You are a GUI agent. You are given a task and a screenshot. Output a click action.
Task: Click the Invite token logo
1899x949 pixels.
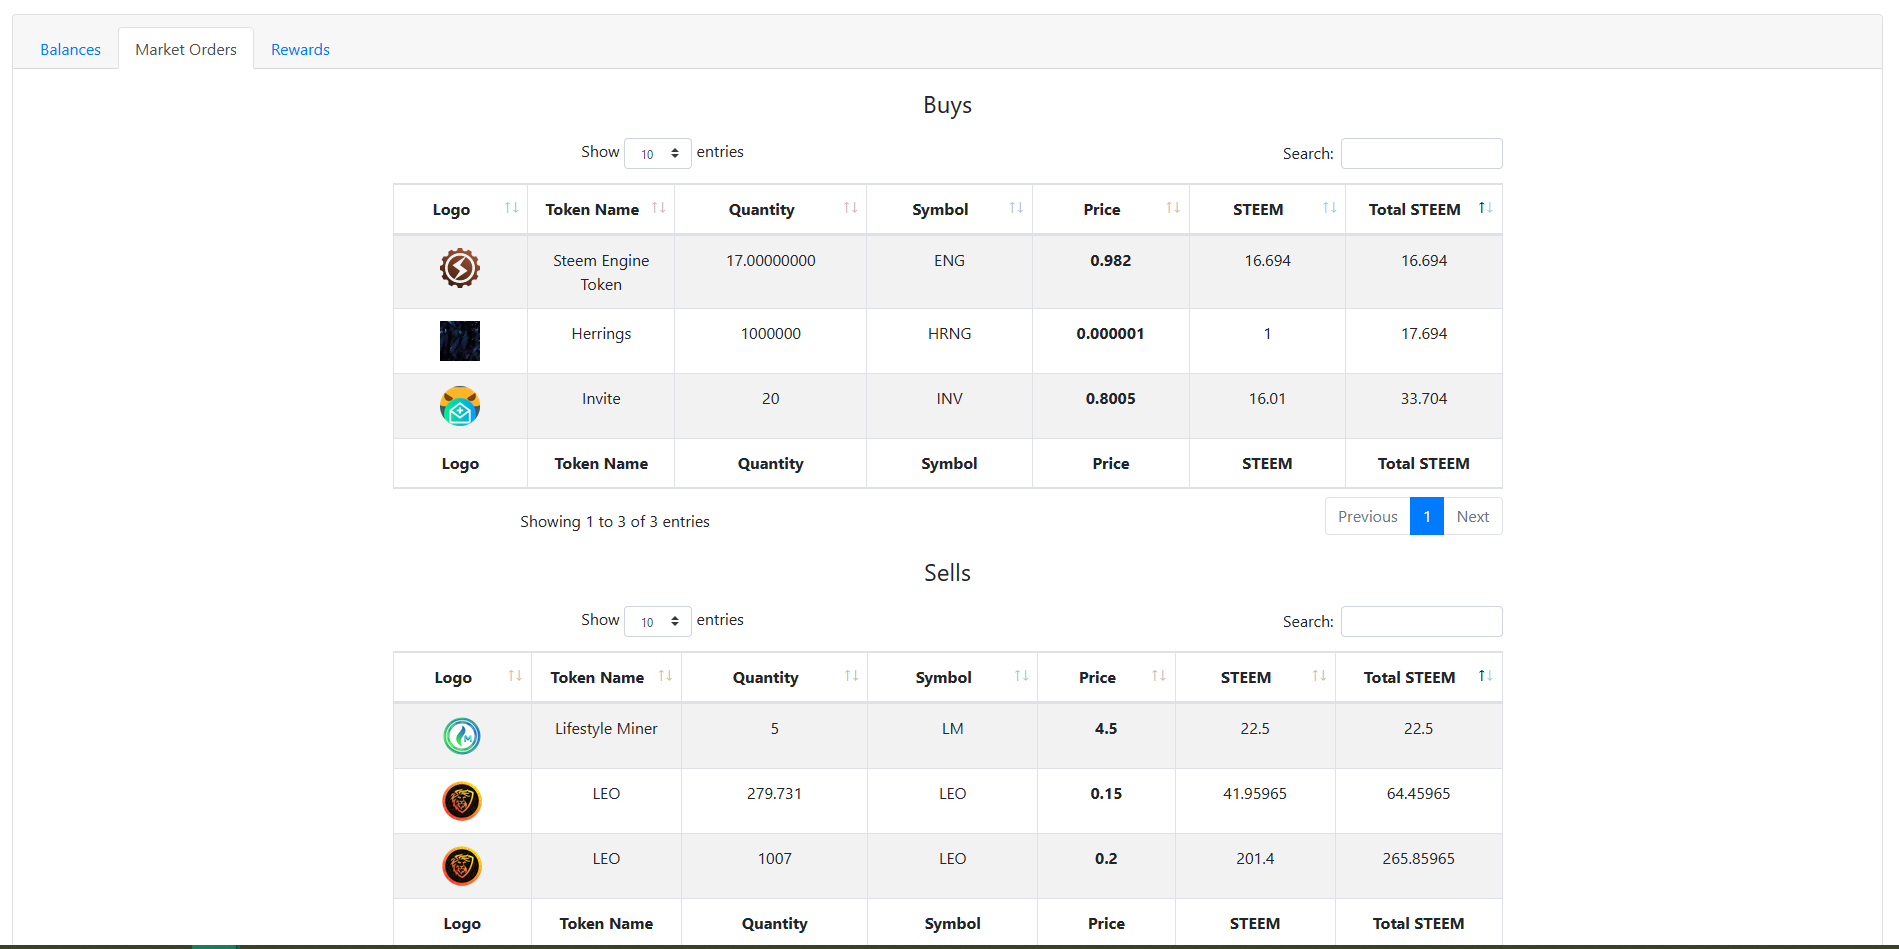click(460, 406)
